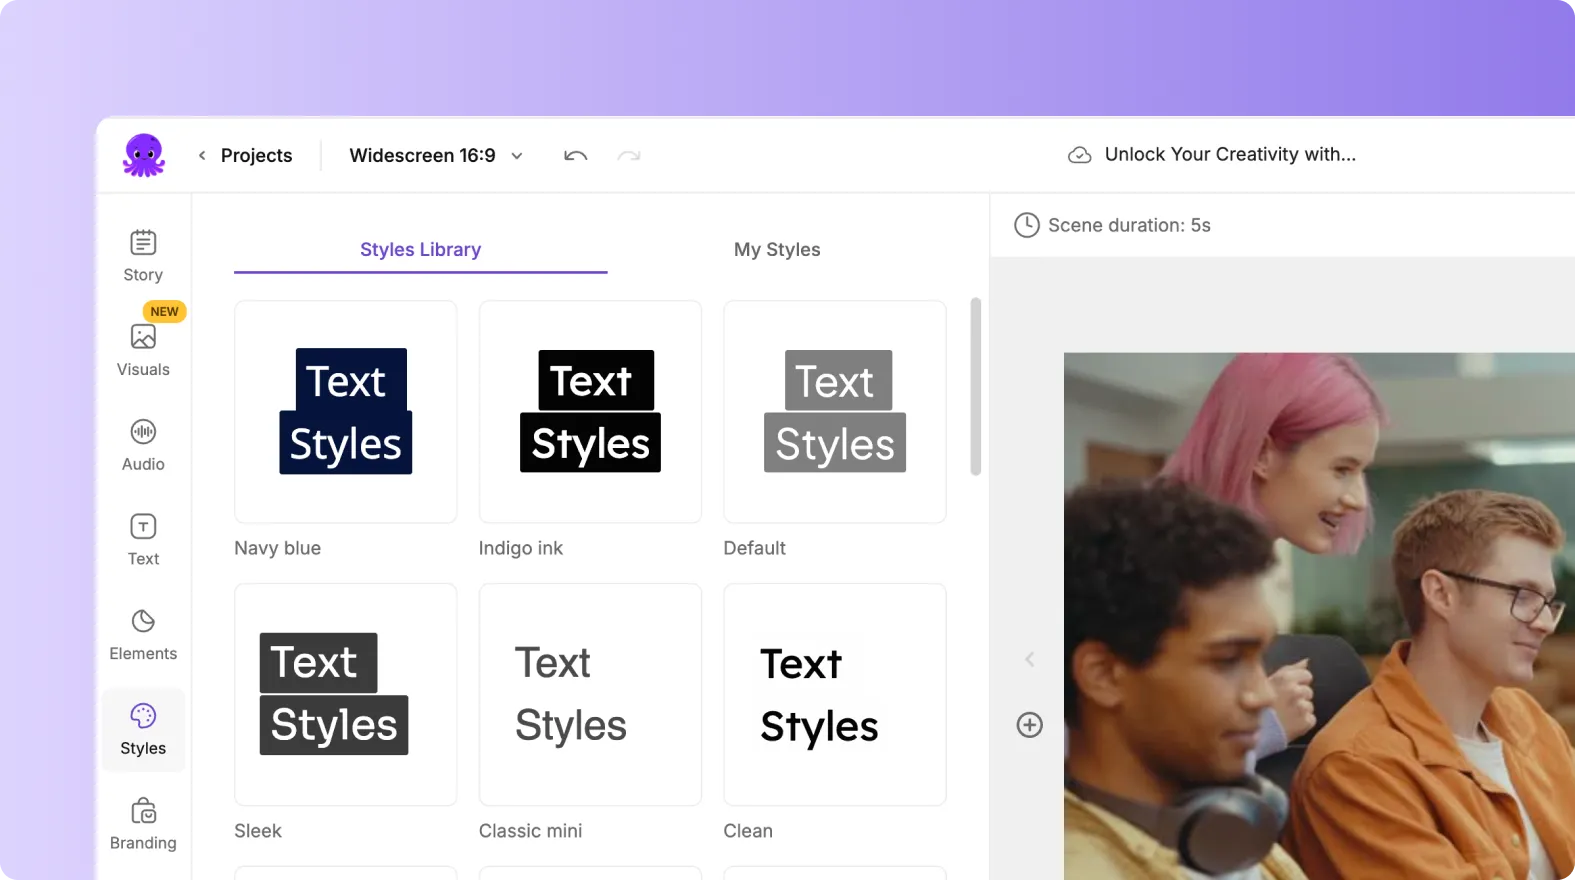Click the redo arrow icon

tap(629, 155)
